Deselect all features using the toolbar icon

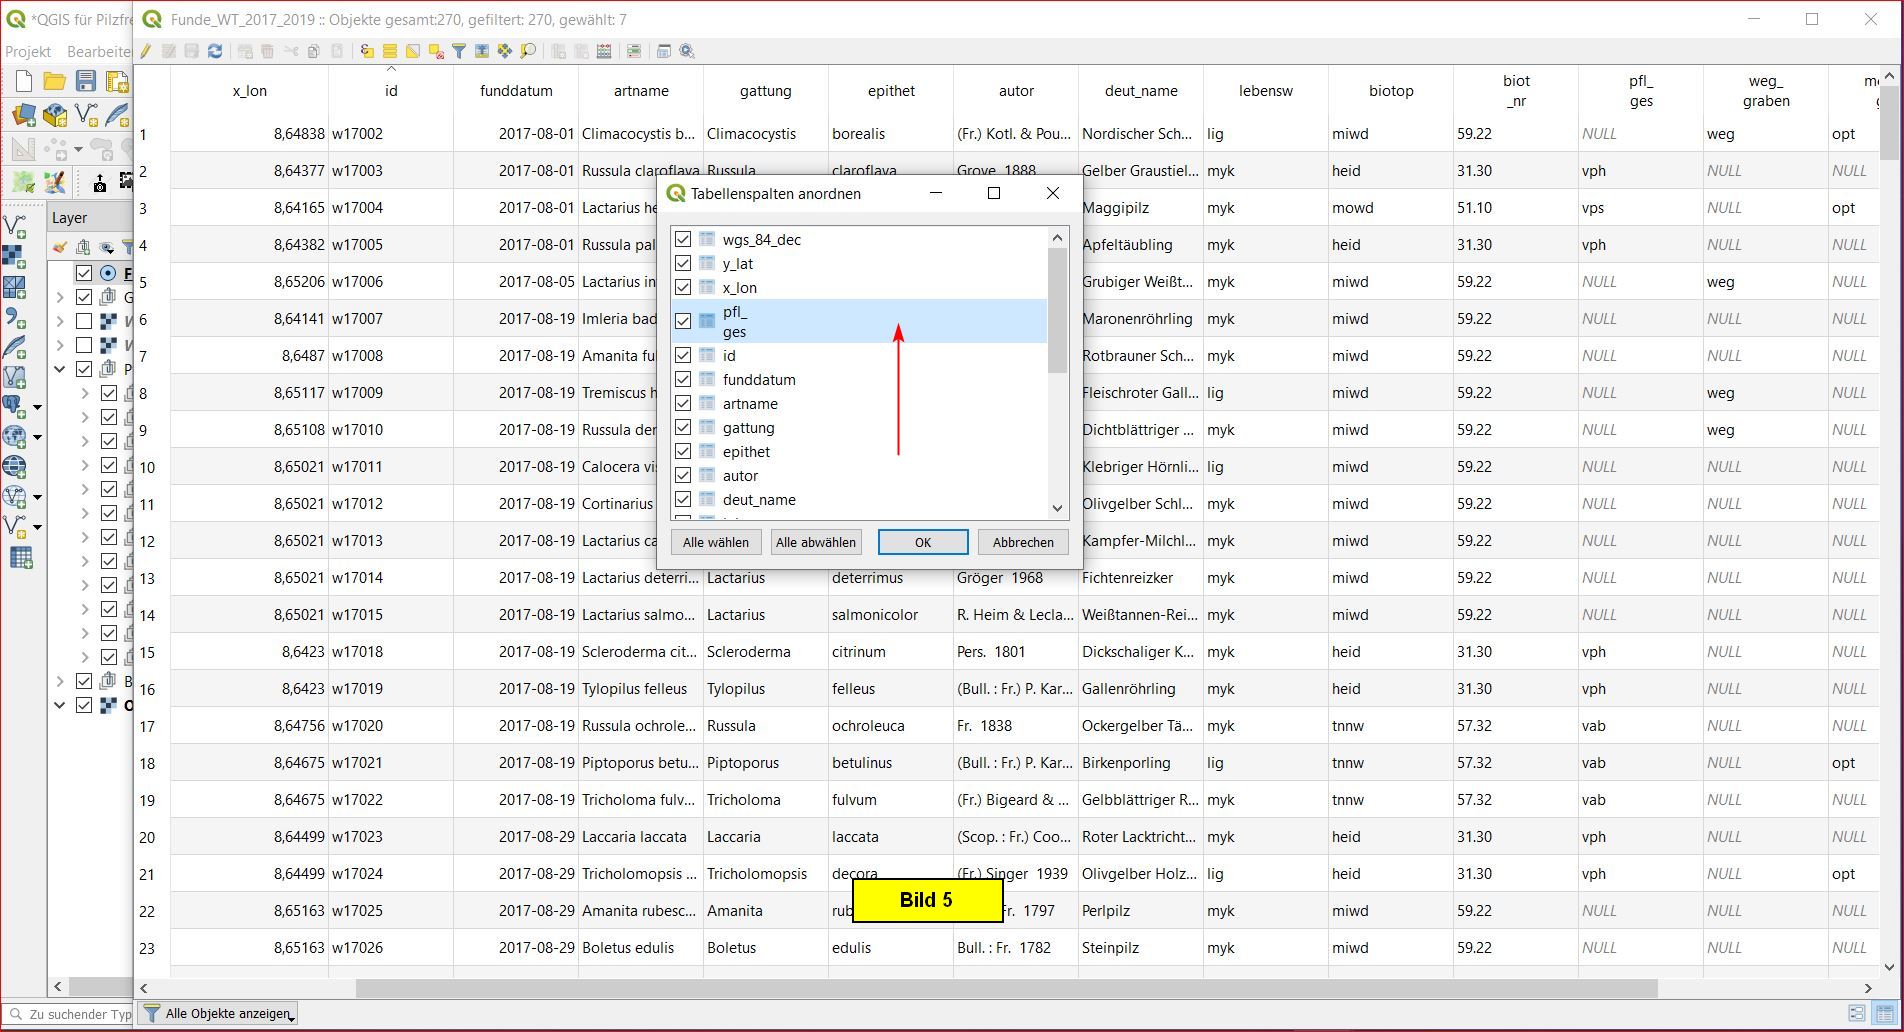click(x=436, y=51)
